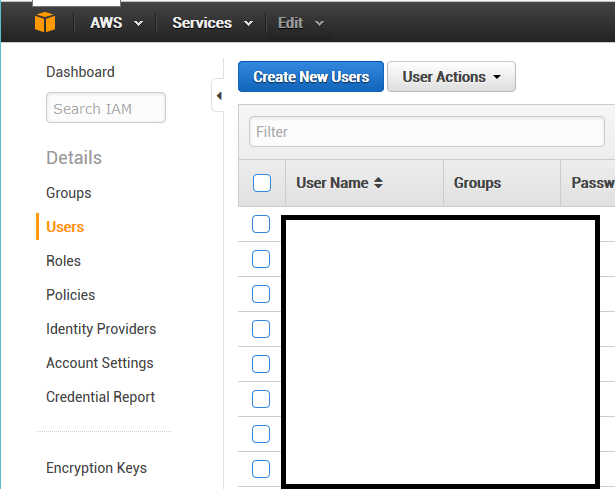Collapse the sidebar with the arrow handle
615x489 pixels.
(x=219, y=97)
